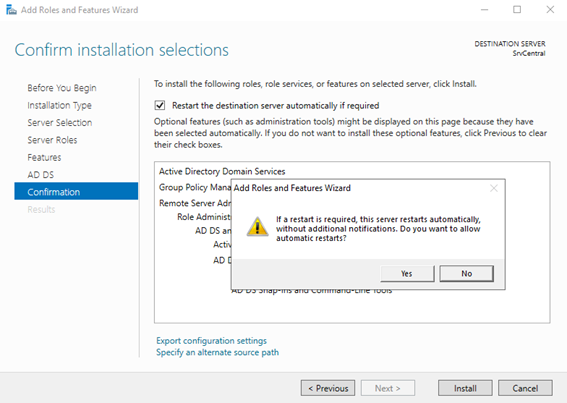This screenshot has height=403, width=567.
Task: Click the SrvCentral destination server name
Action: [x=529, y=53]
